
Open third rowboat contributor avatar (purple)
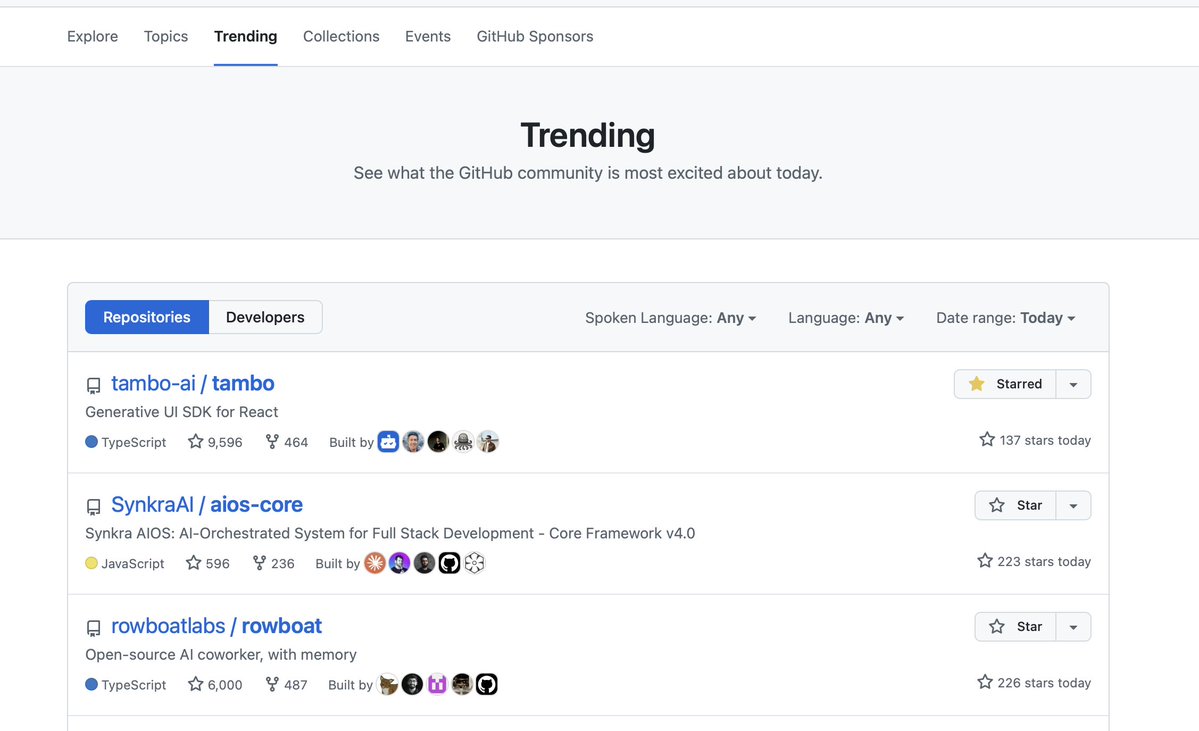[x=437, y=684]
